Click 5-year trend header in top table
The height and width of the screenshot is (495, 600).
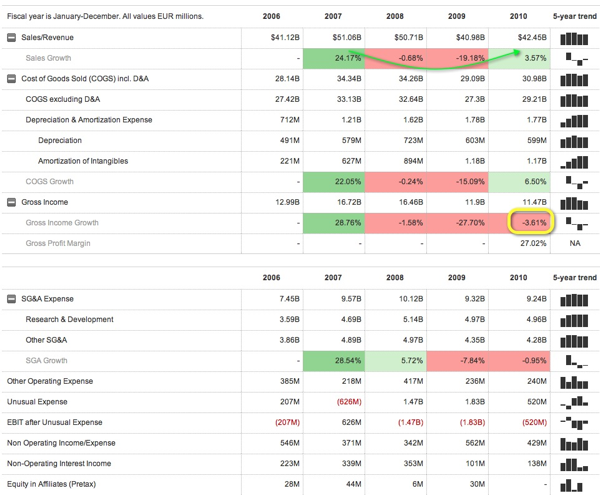coord(574,16)
